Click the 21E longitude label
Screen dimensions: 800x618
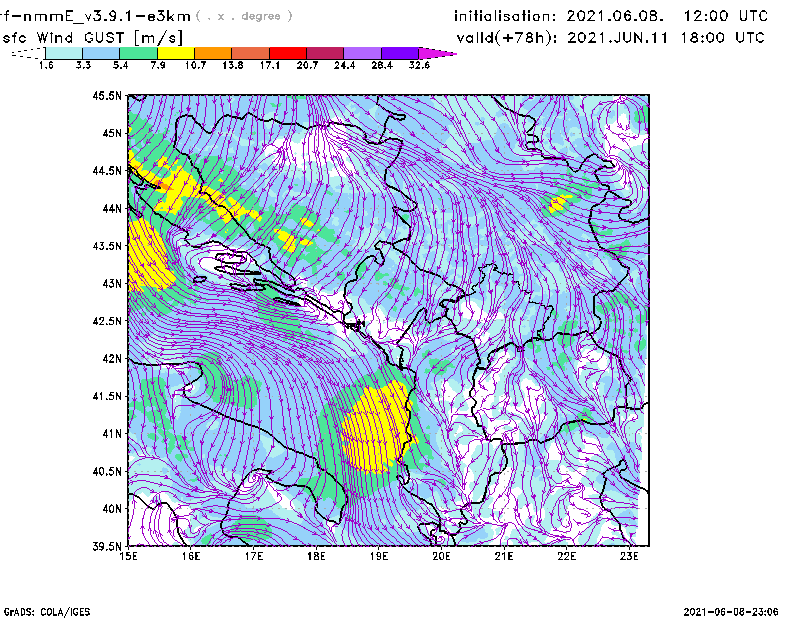504,556
